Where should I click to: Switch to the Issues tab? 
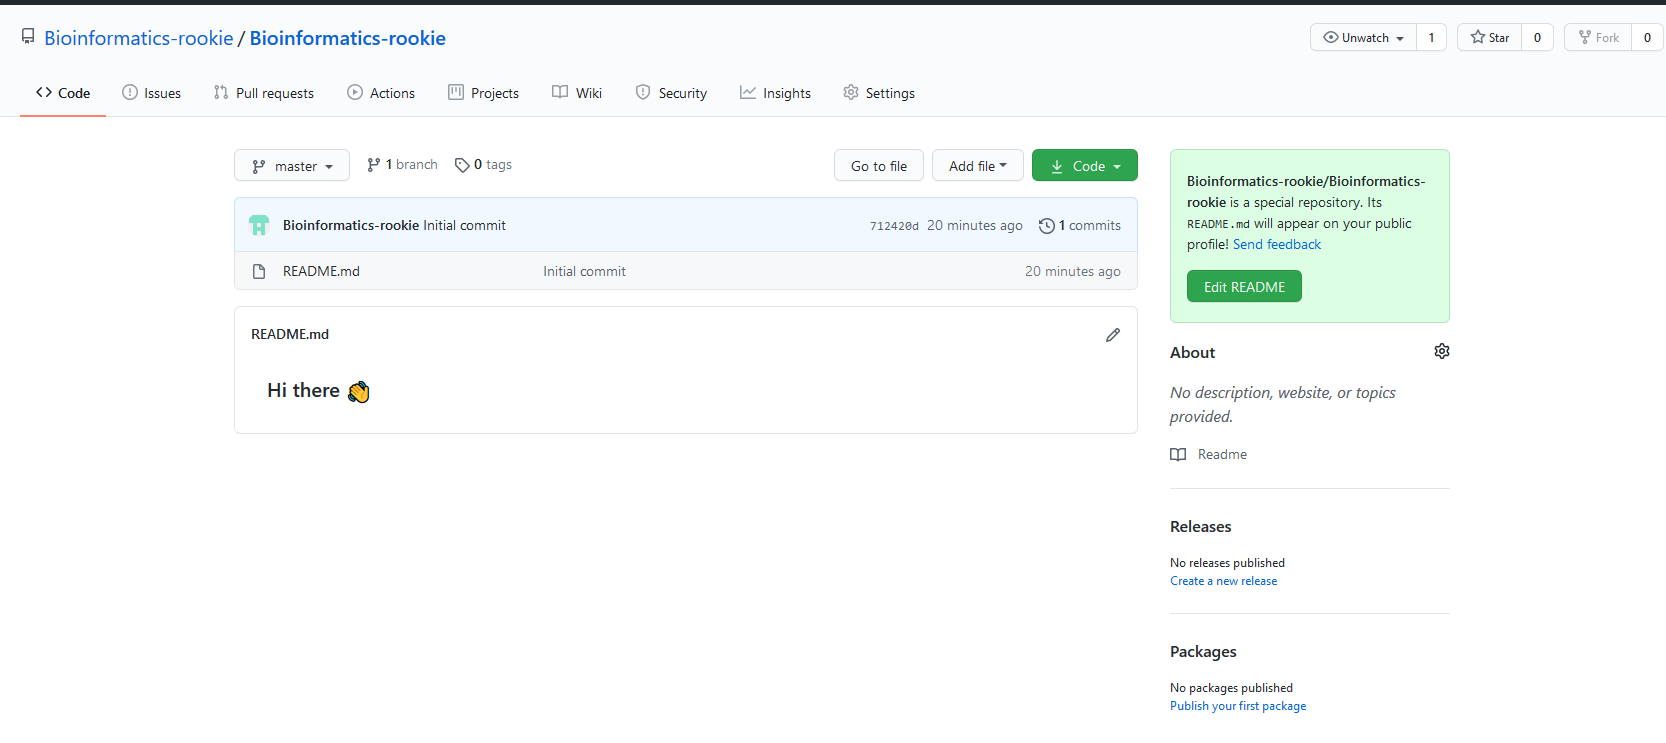pyautogui.click(x=152, y=93)
